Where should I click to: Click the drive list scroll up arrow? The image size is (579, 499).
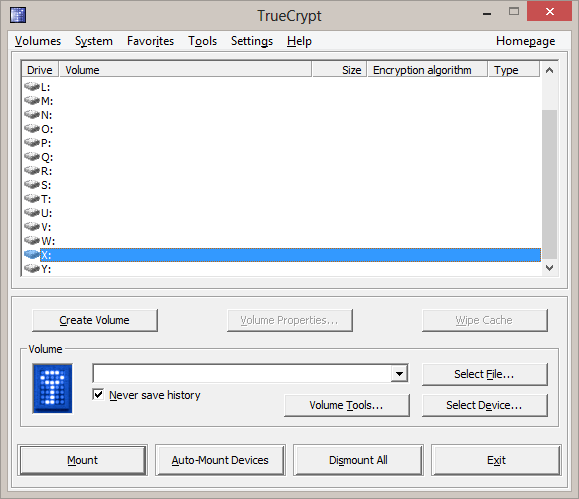click(x=549, y=70)
